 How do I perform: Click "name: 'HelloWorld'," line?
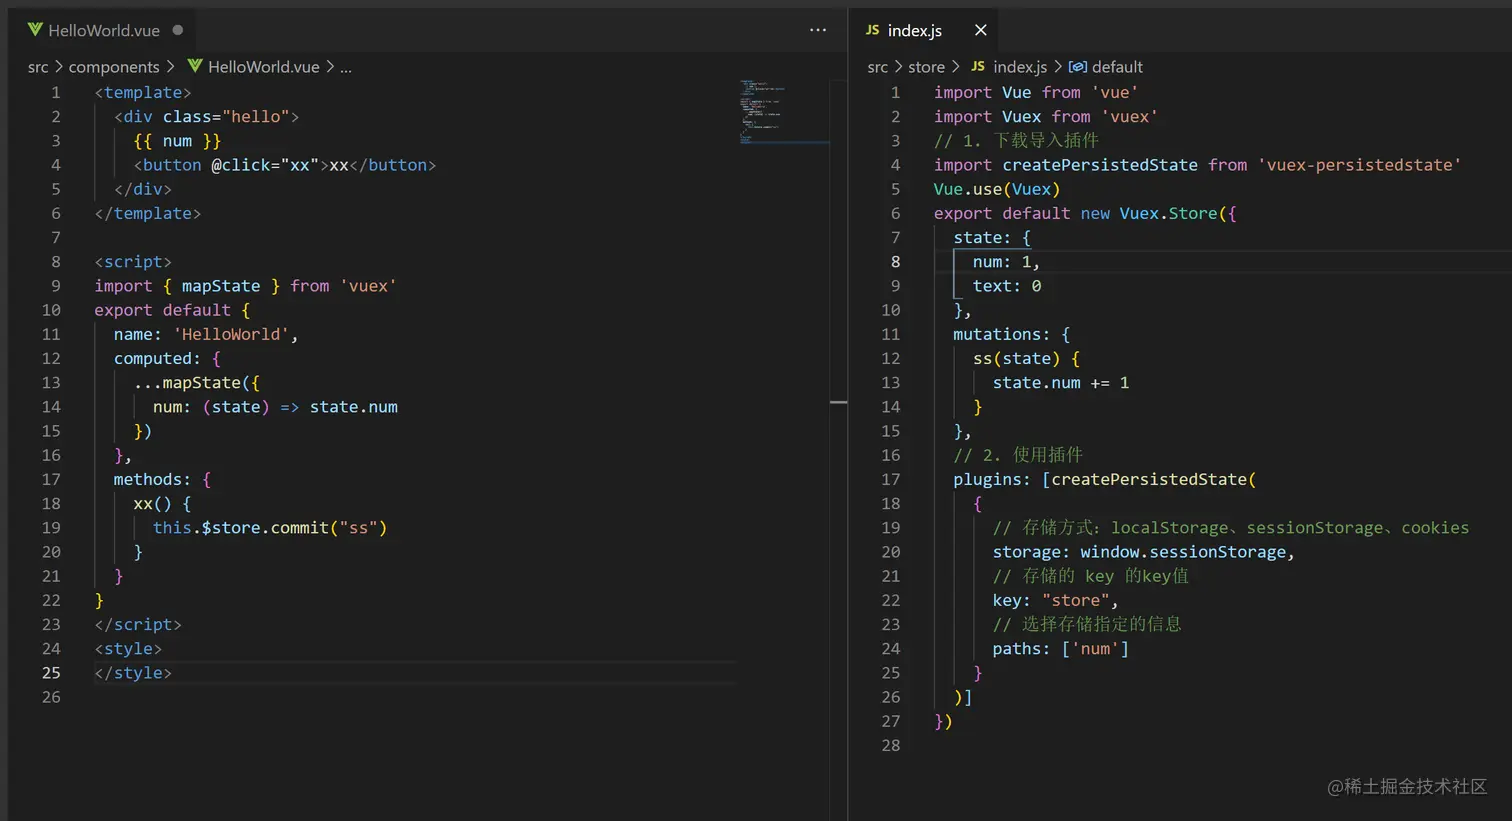[206, 335]
